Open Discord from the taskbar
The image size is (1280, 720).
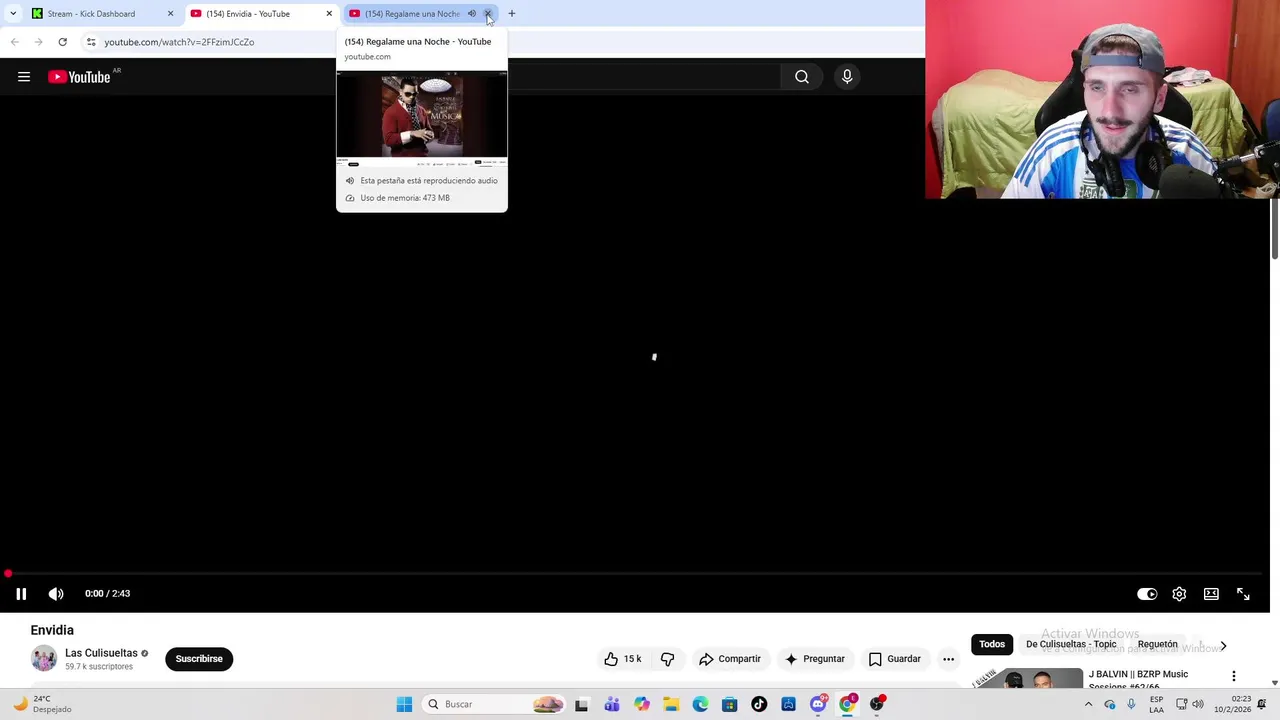pyautogui.click(x=818, y=705)
